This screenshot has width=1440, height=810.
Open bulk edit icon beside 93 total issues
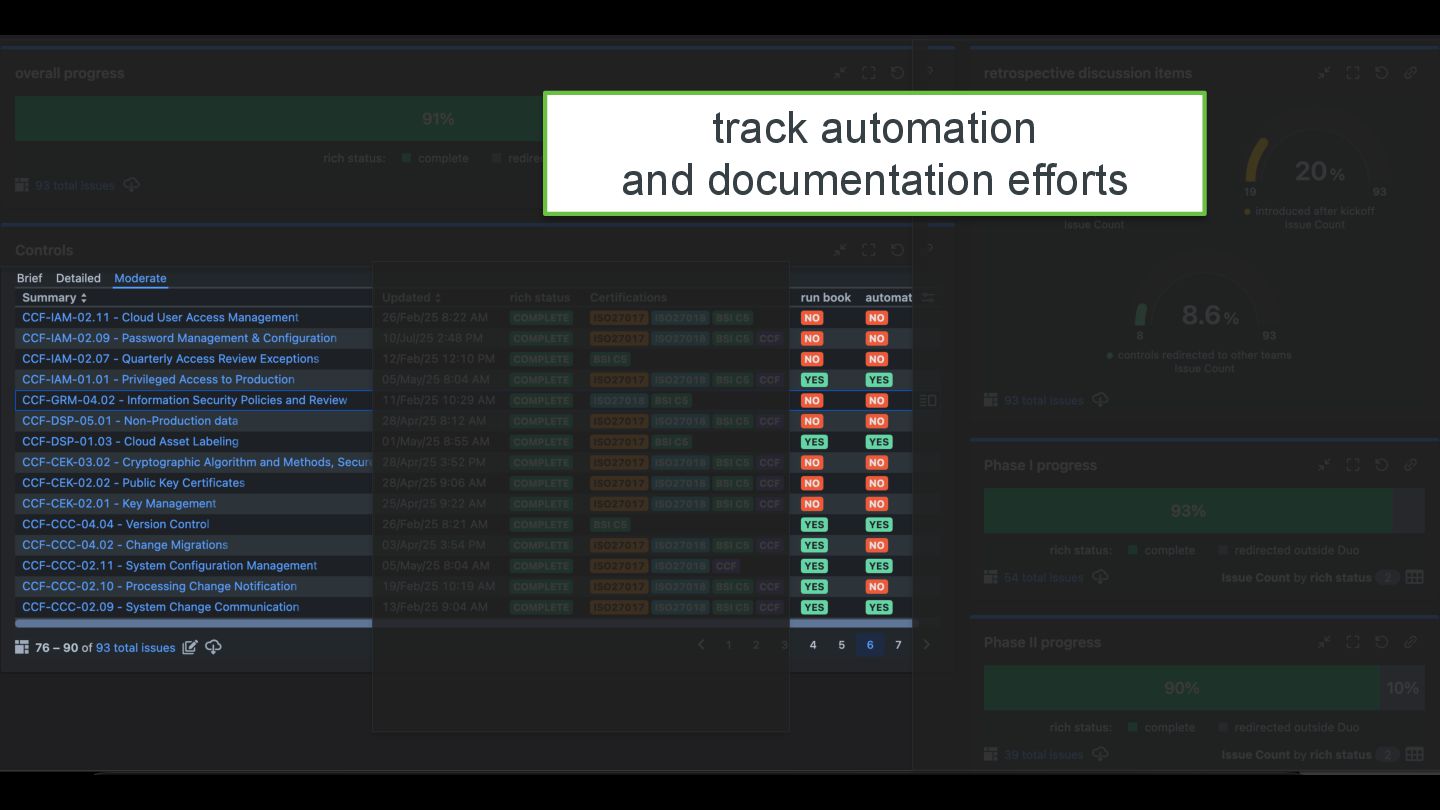click(189, 648)
